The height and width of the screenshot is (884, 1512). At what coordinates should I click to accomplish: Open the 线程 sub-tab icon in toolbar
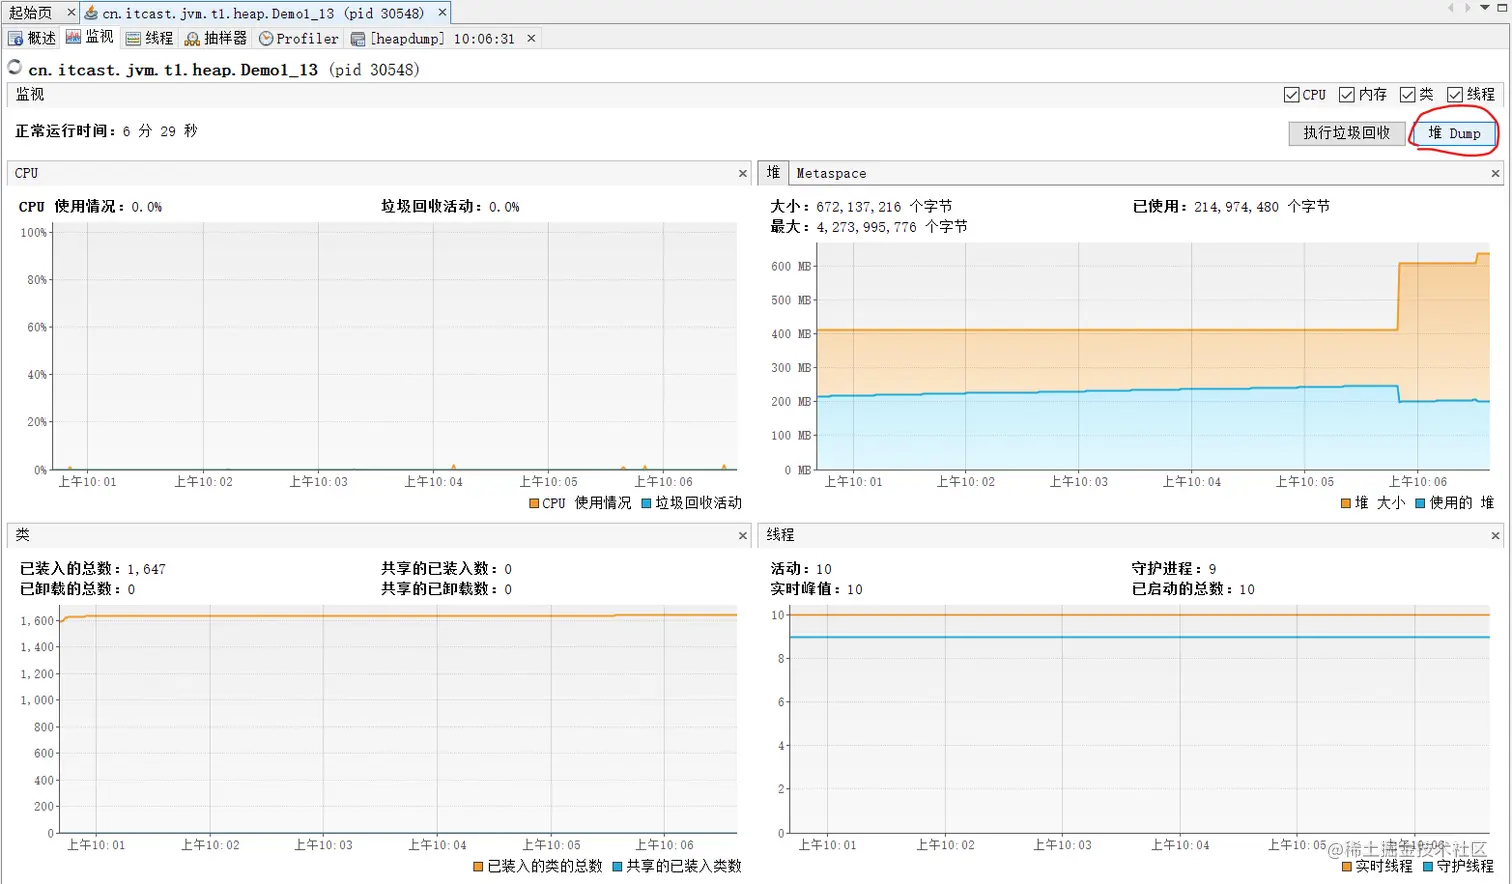pos(133,39)
